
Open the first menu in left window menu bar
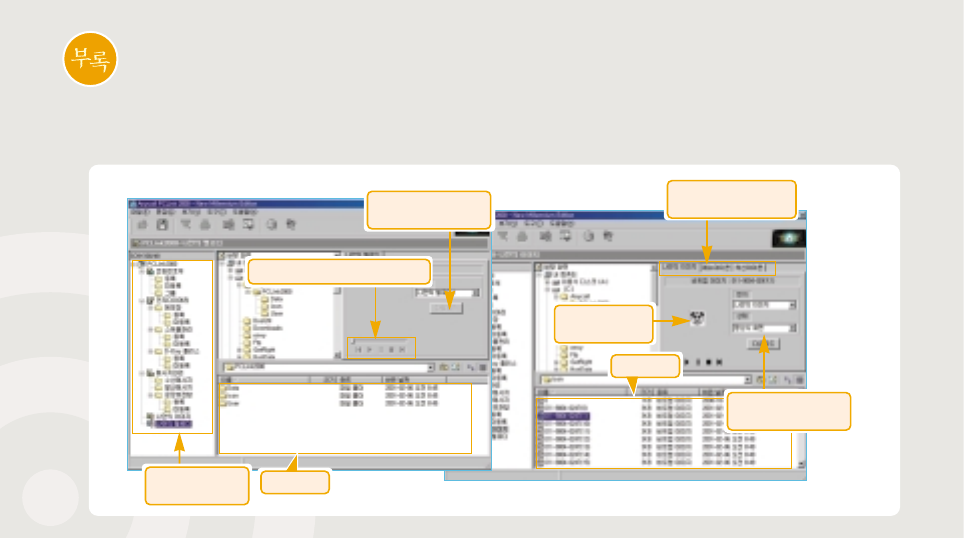tap(139, 212)
